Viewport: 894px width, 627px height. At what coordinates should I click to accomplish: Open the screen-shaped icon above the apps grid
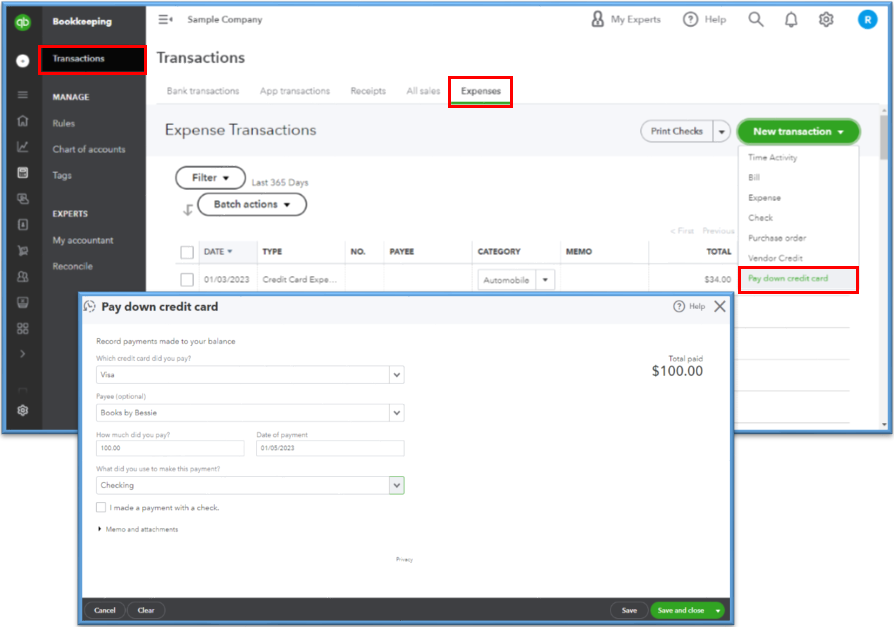pos(22,302)
